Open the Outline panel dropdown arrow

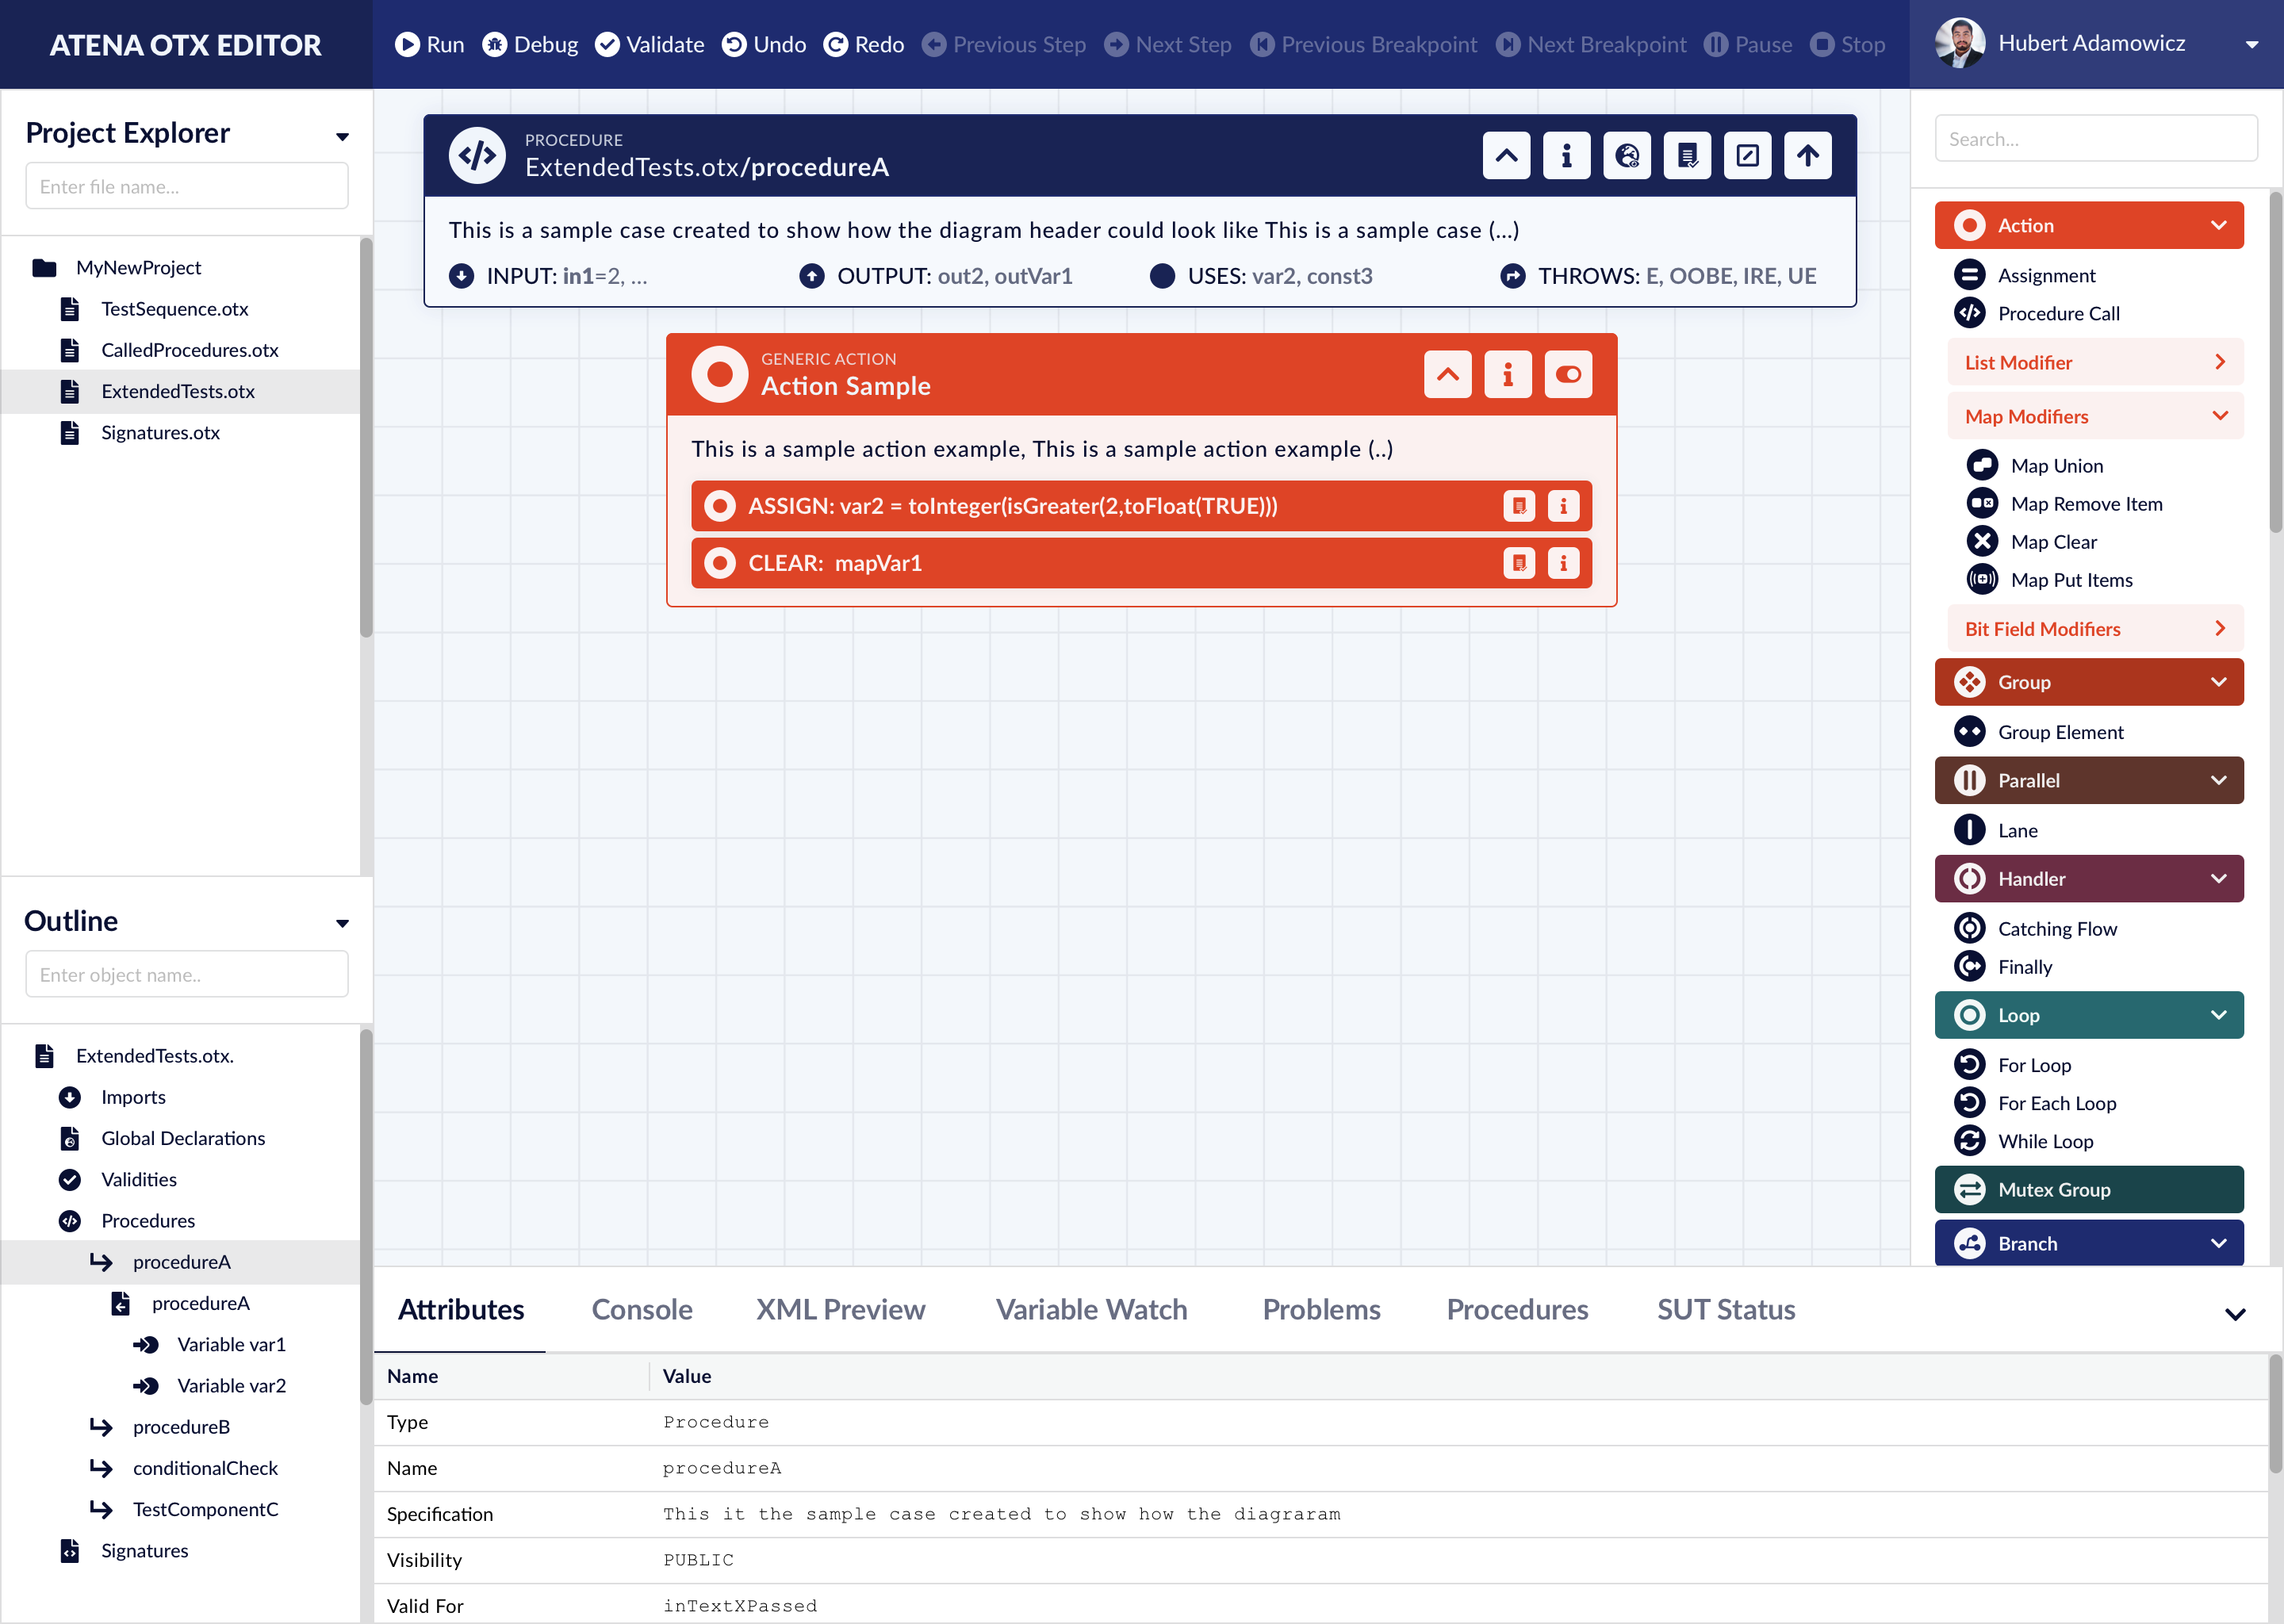click(342, 923)
